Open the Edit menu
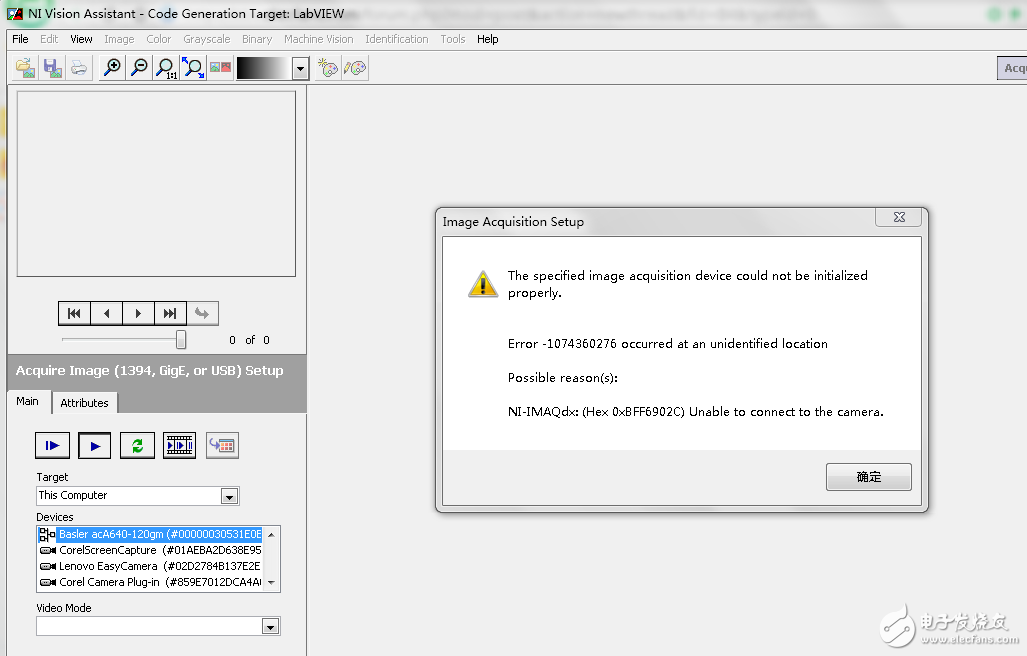 pyautogui.click(x=49, y=39)
